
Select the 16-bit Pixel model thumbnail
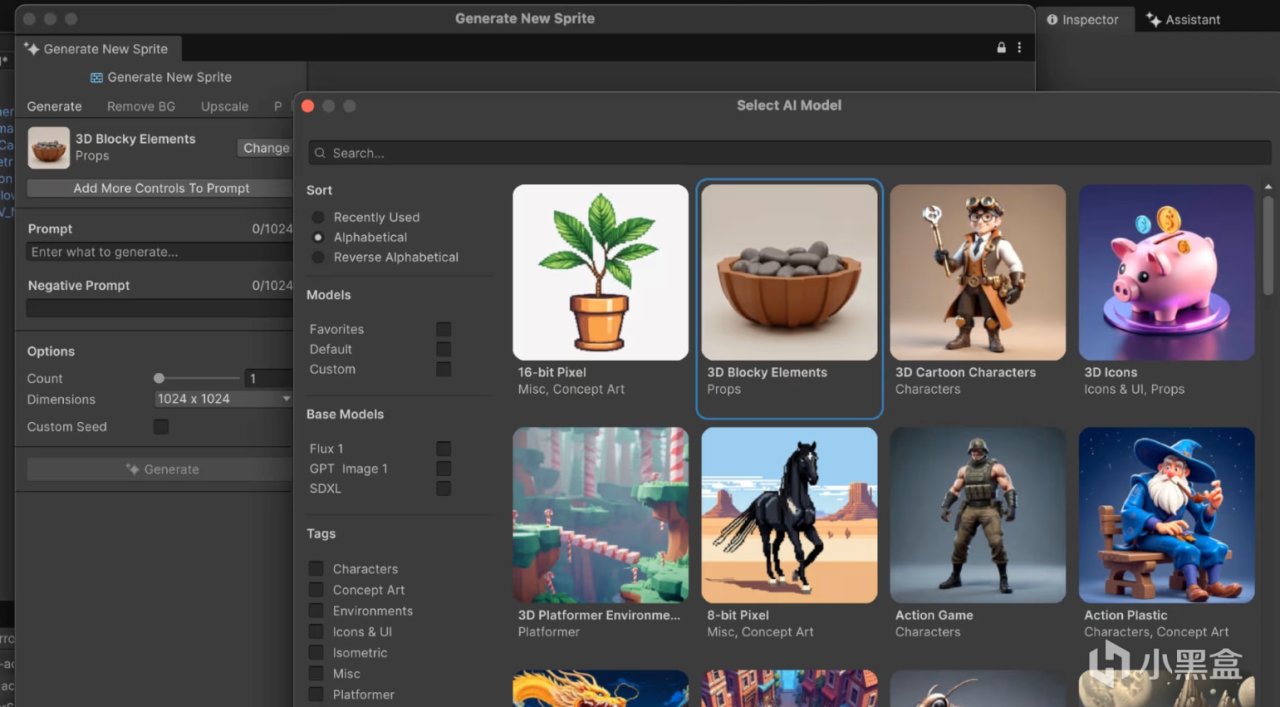(x=600, y=272)
